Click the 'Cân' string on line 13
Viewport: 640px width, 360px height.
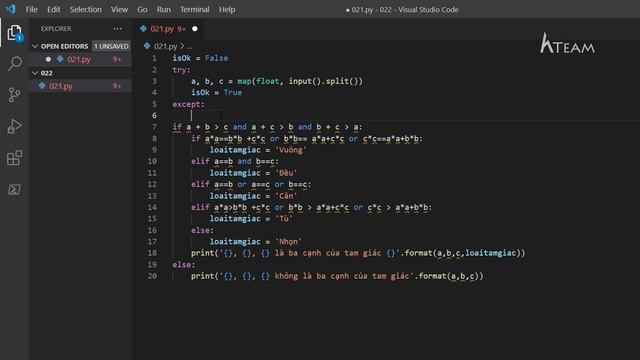click(x=286, y=196)
